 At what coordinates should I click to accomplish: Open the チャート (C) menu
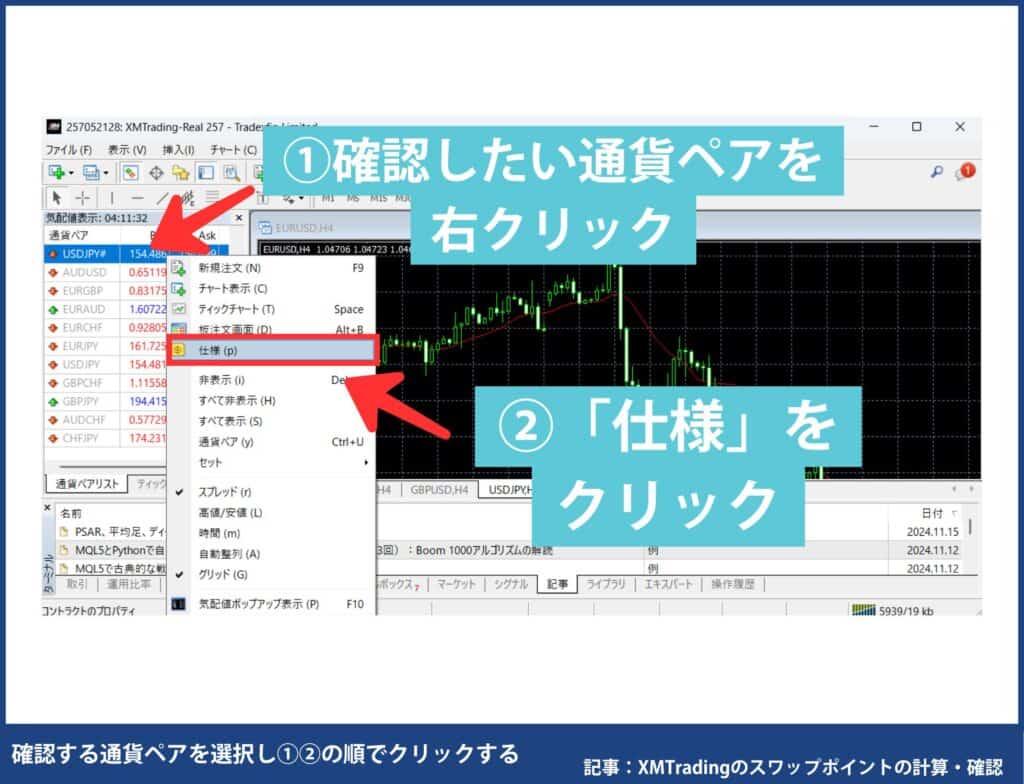[x=233, y=150]
